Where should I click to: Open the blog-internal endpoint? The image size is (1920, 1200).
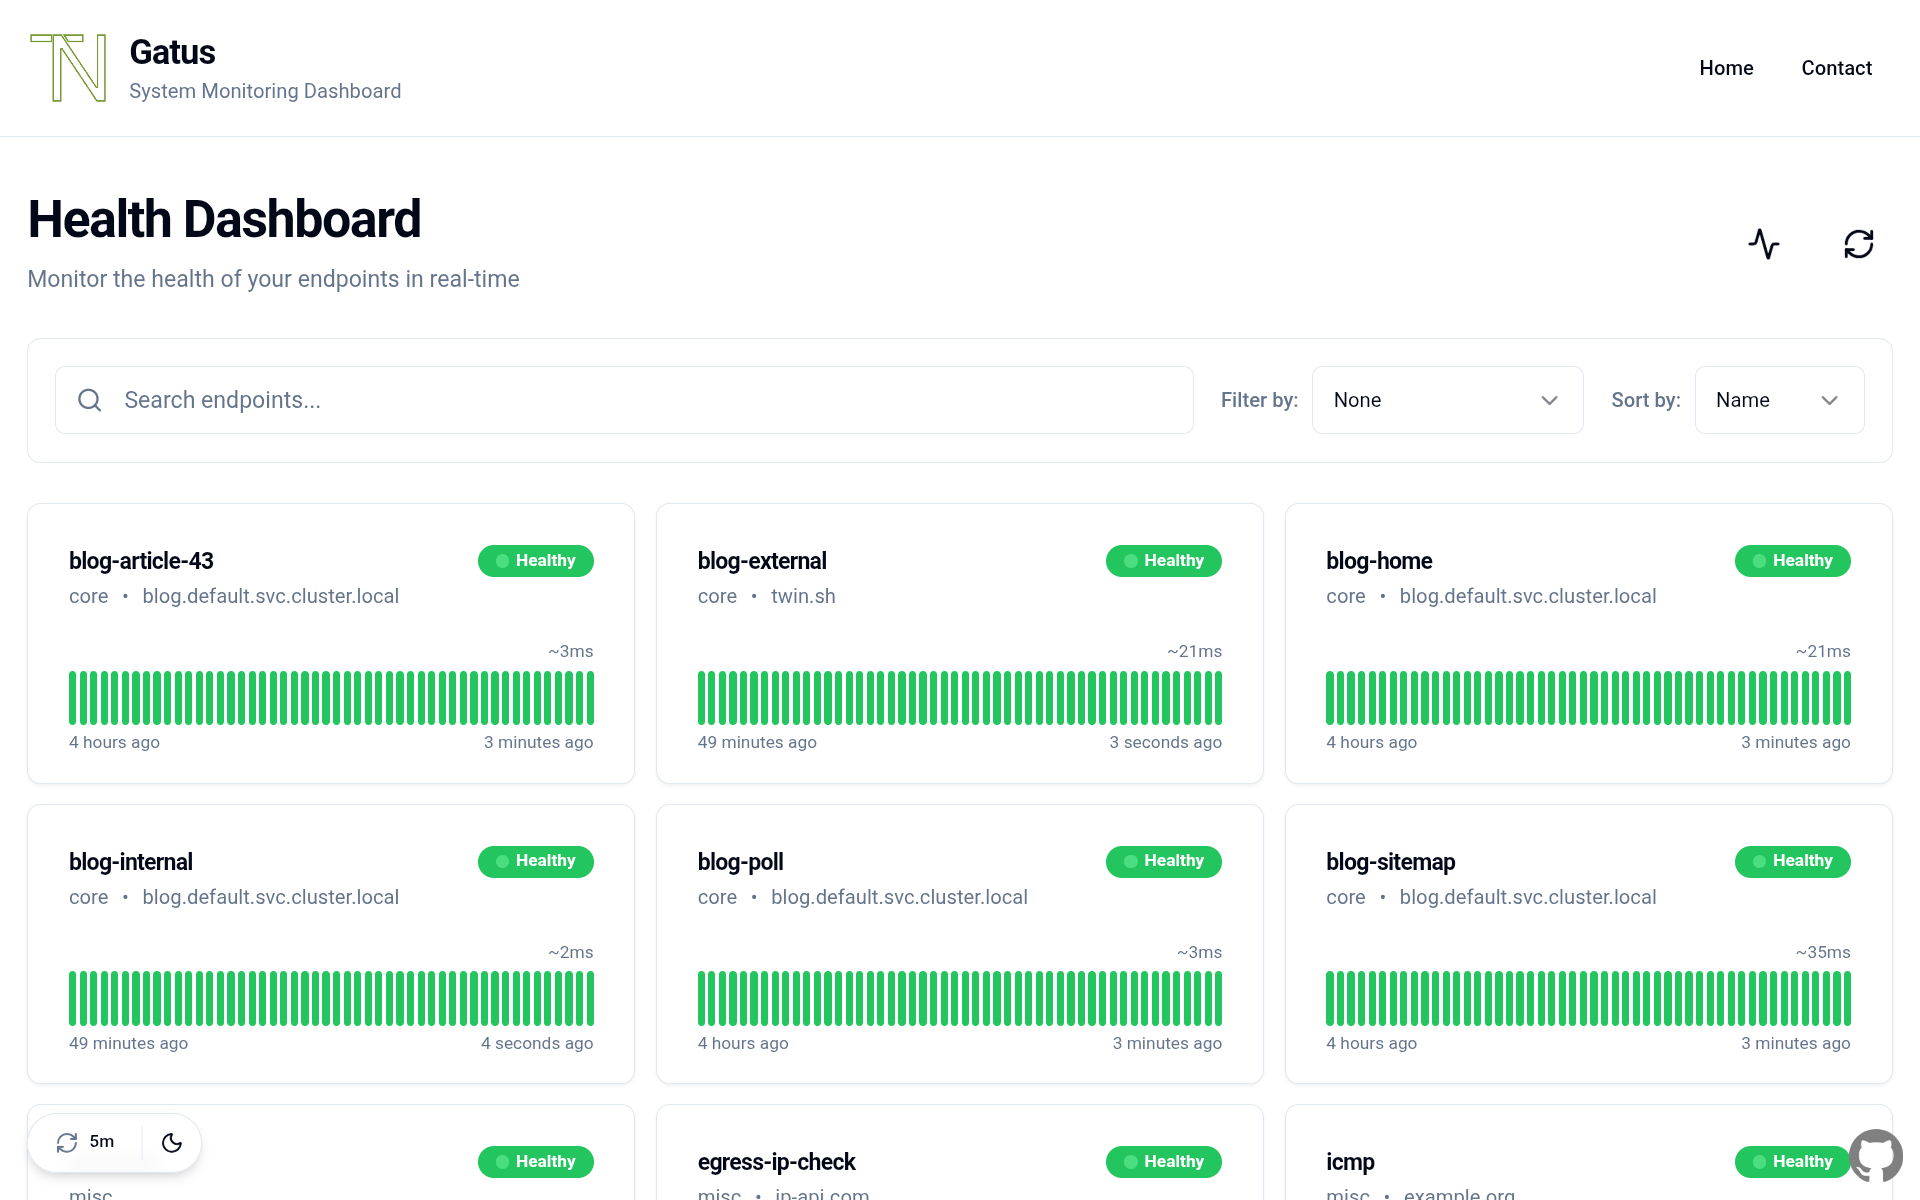[131, 862]
